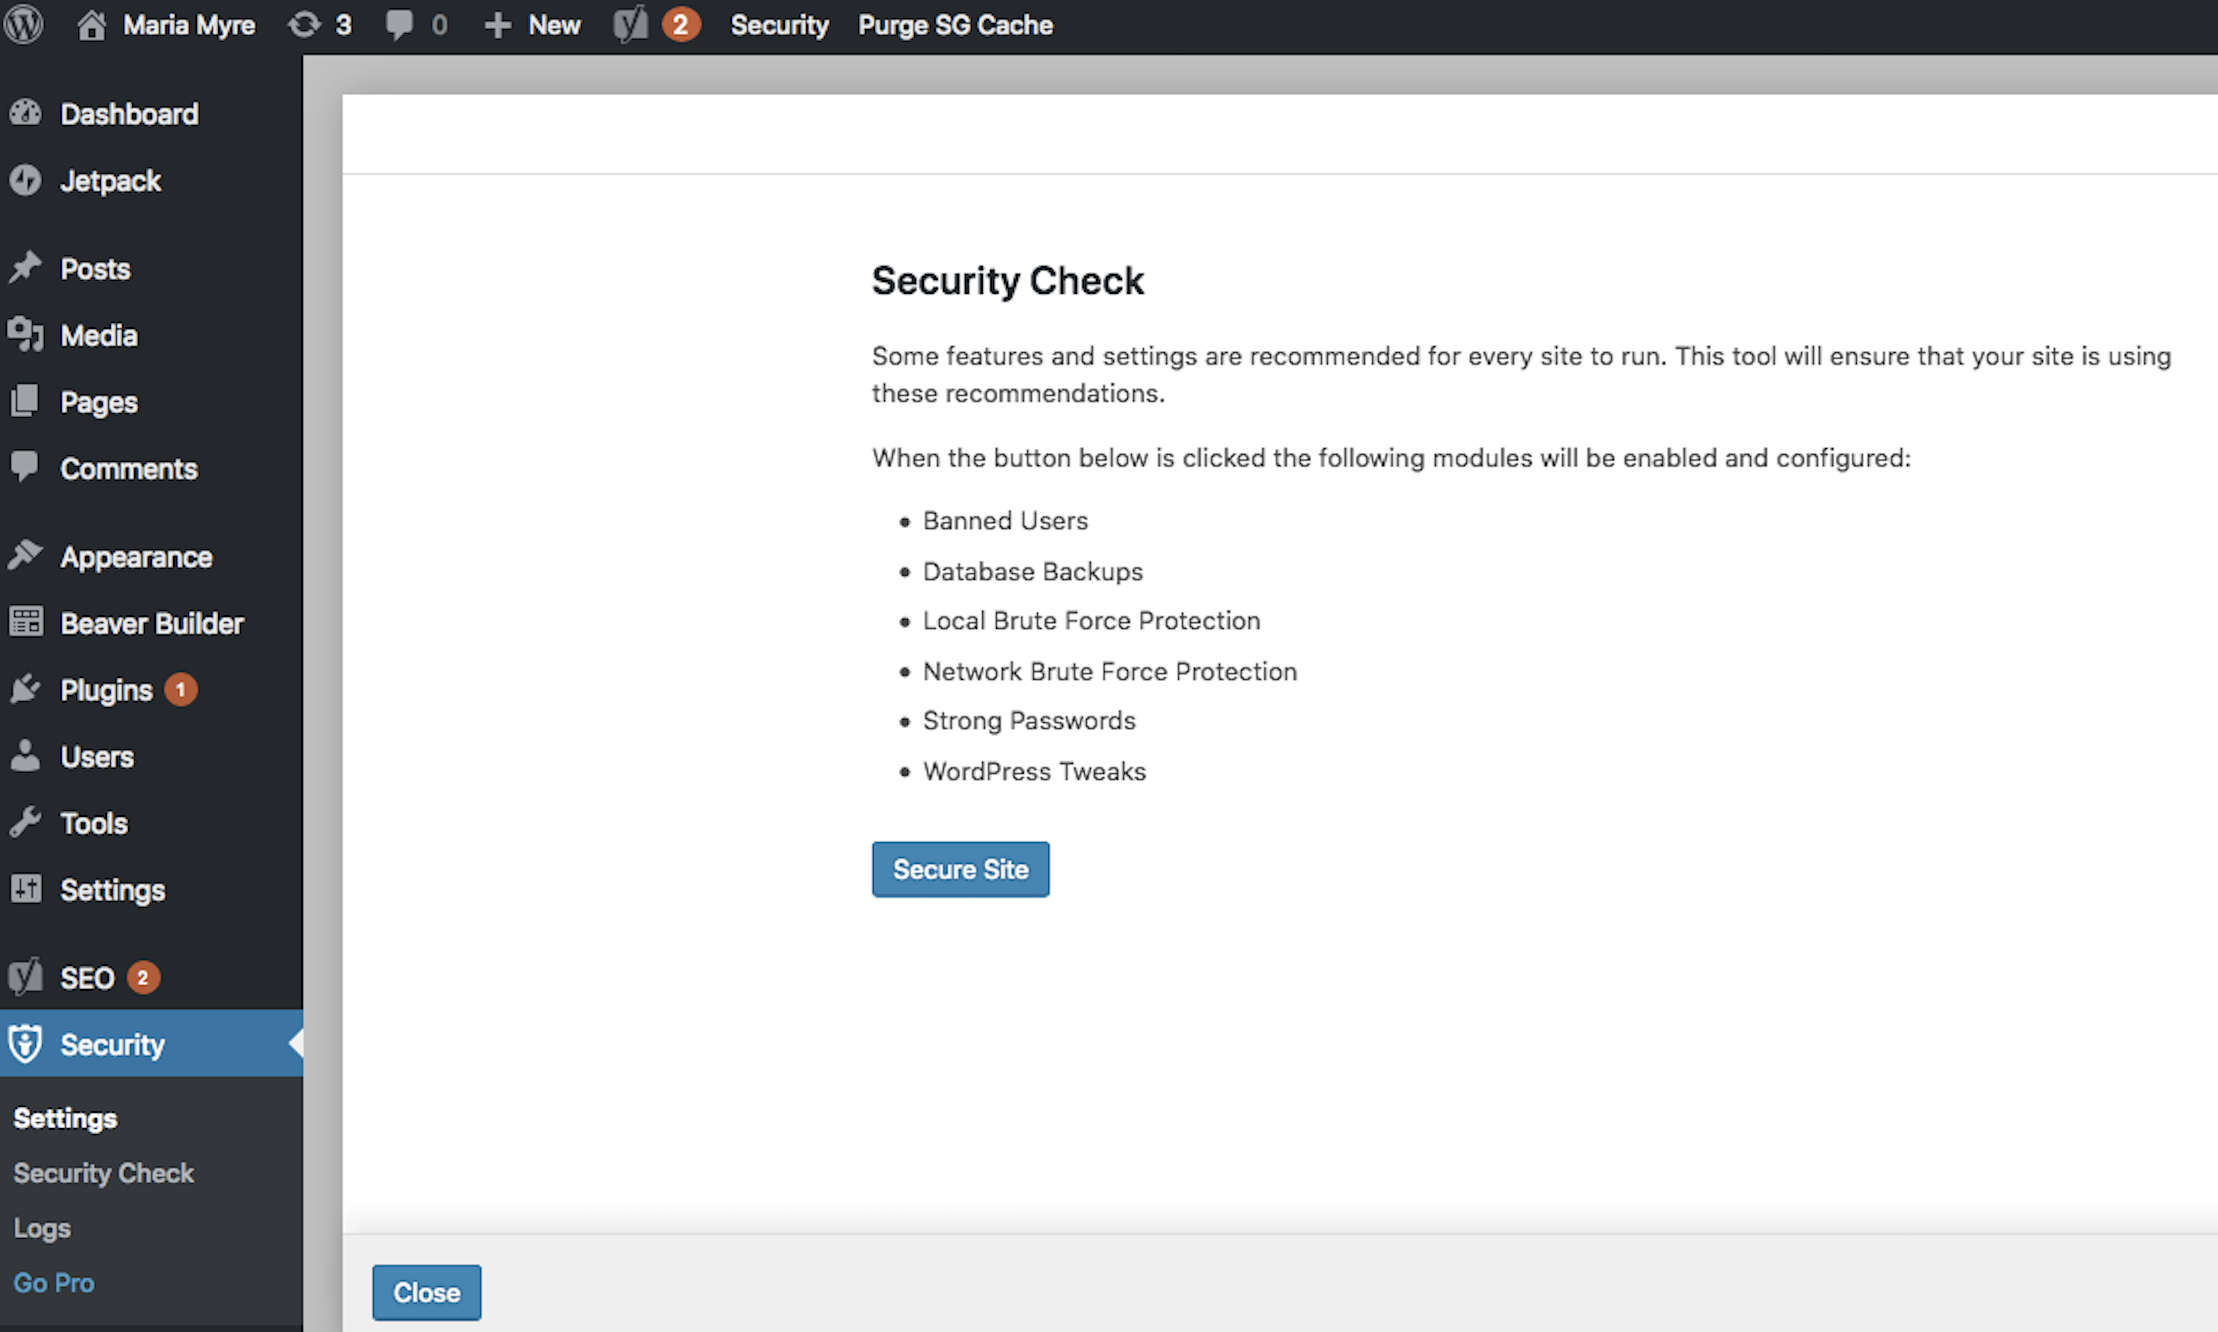Click the Secure Site button

click(960, 868)
